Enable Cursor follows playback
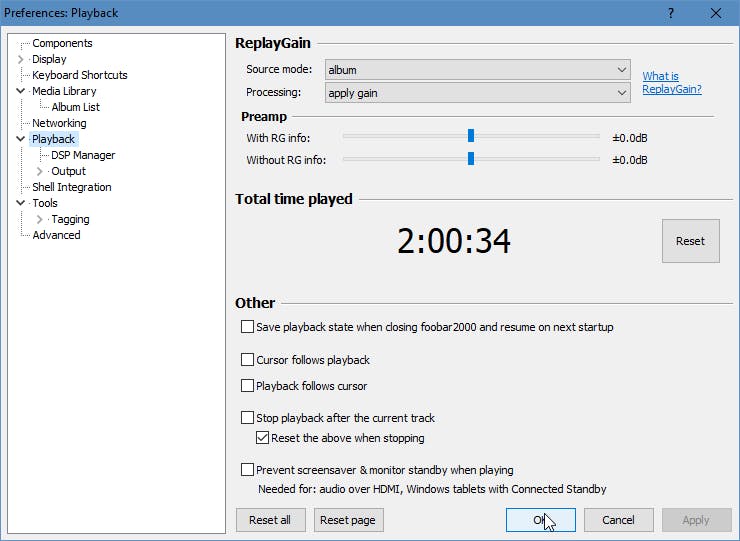The width and height of the screenshot is (740, 541). click(248, 360)
